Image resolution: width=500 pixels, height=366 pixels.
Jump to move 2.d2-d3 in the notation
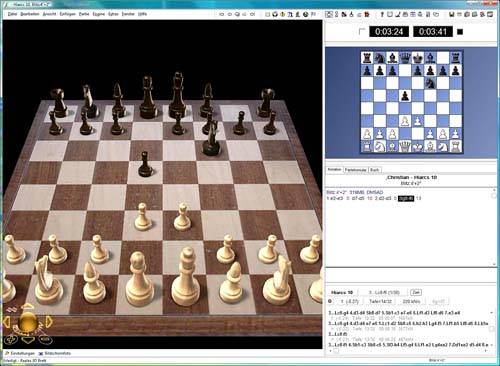coord(382,198)
